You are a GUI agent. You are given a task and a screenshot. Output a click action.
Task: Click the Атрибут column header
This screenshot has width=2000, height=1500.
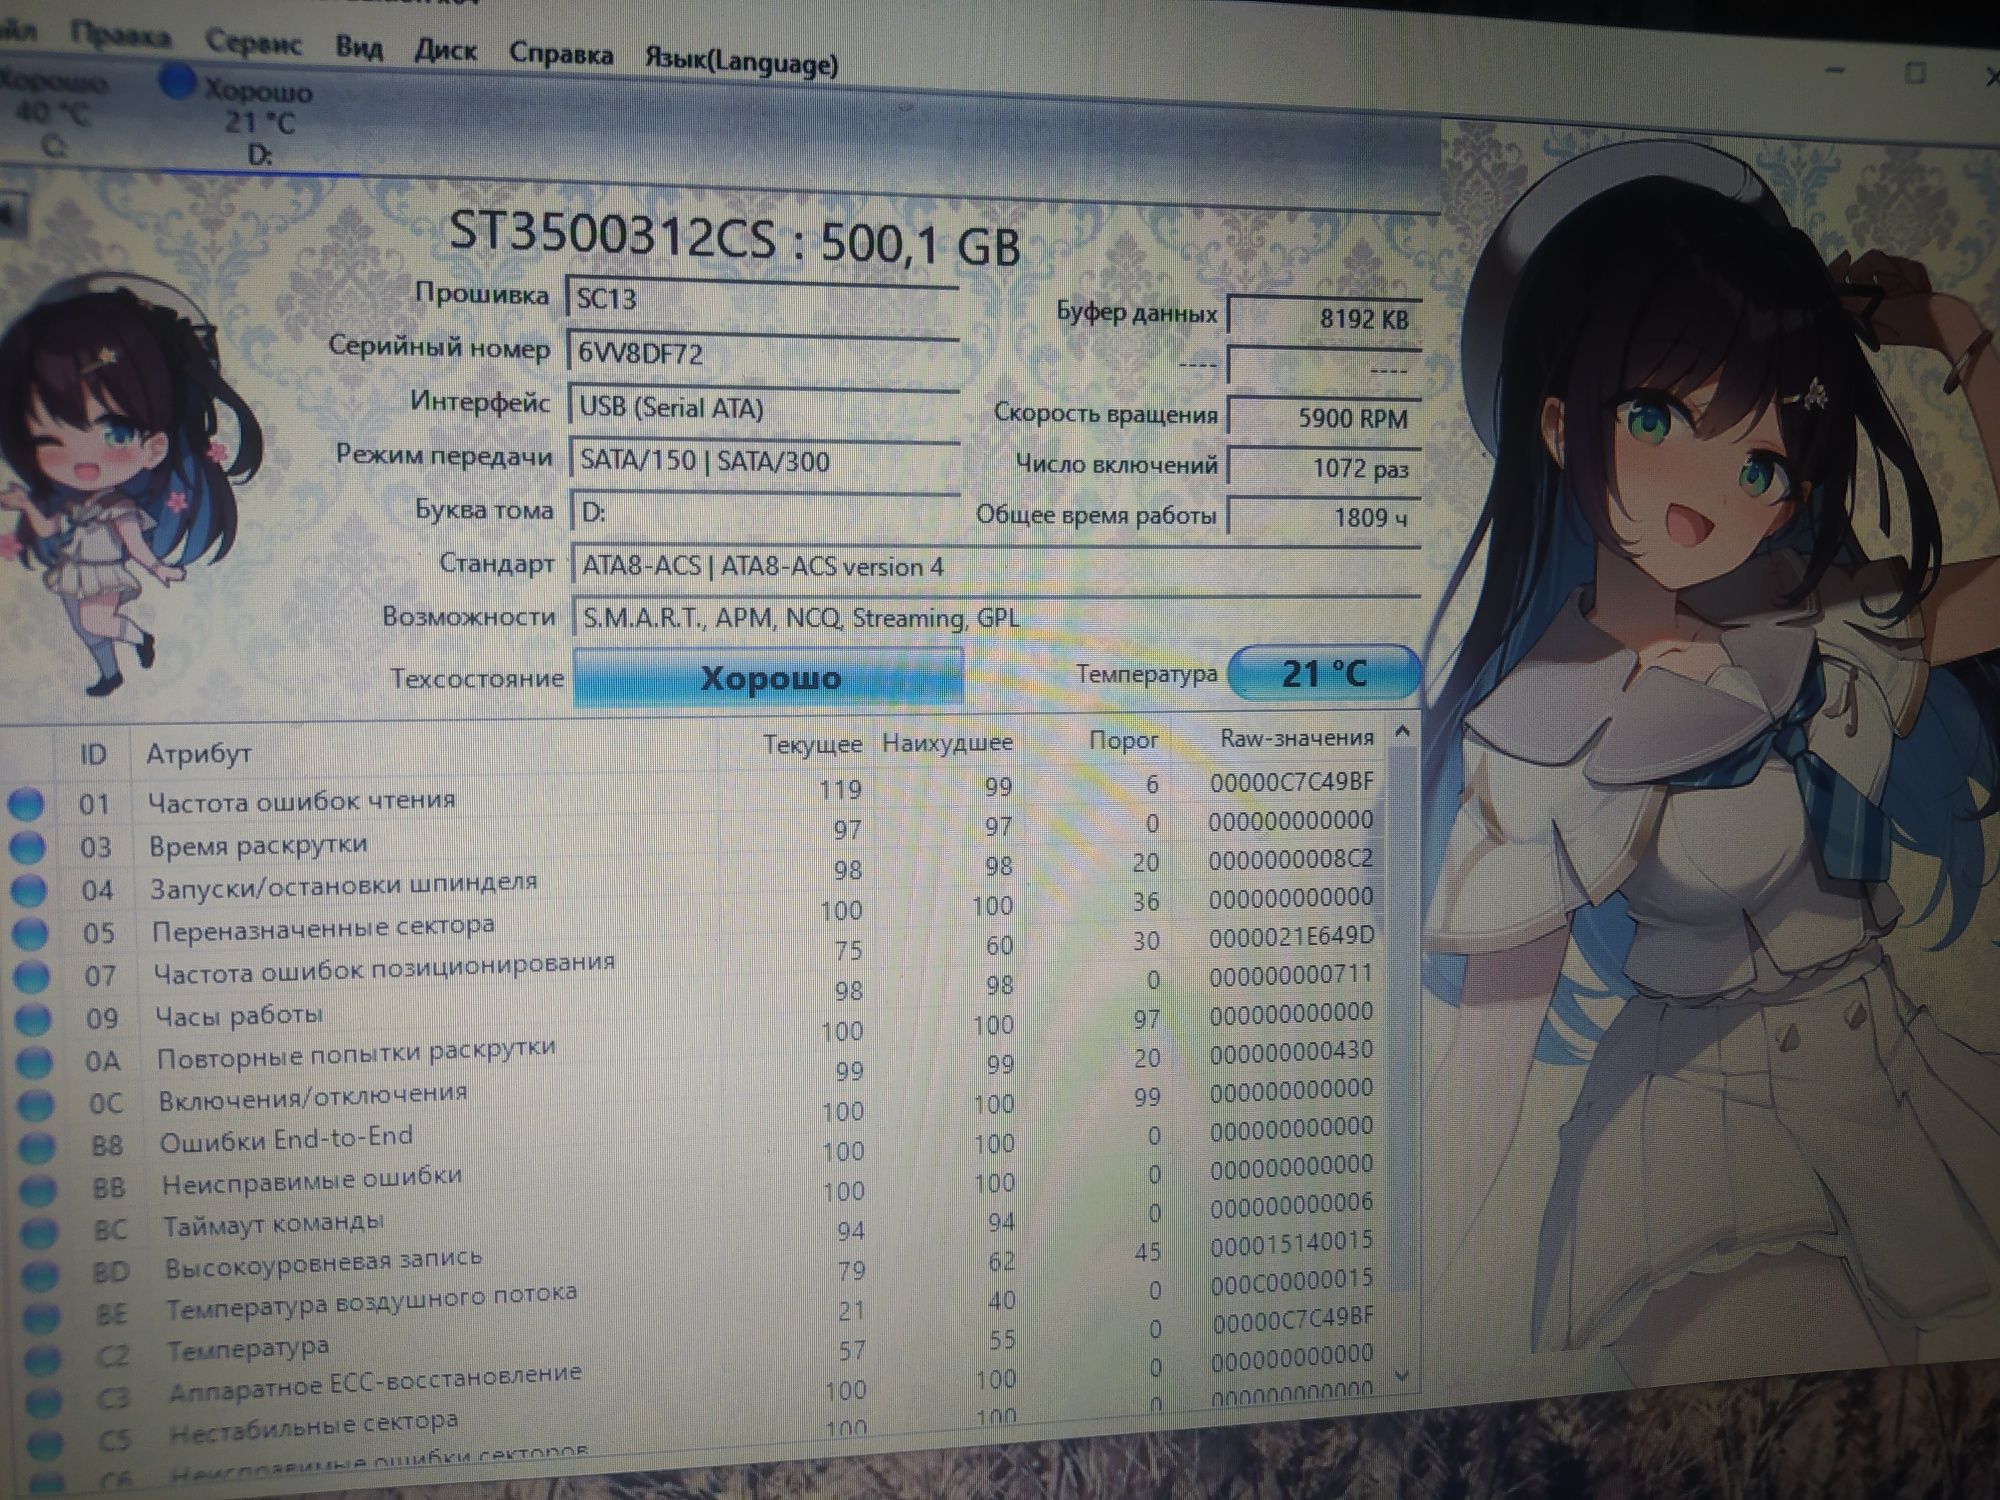[x=198, y=753]
